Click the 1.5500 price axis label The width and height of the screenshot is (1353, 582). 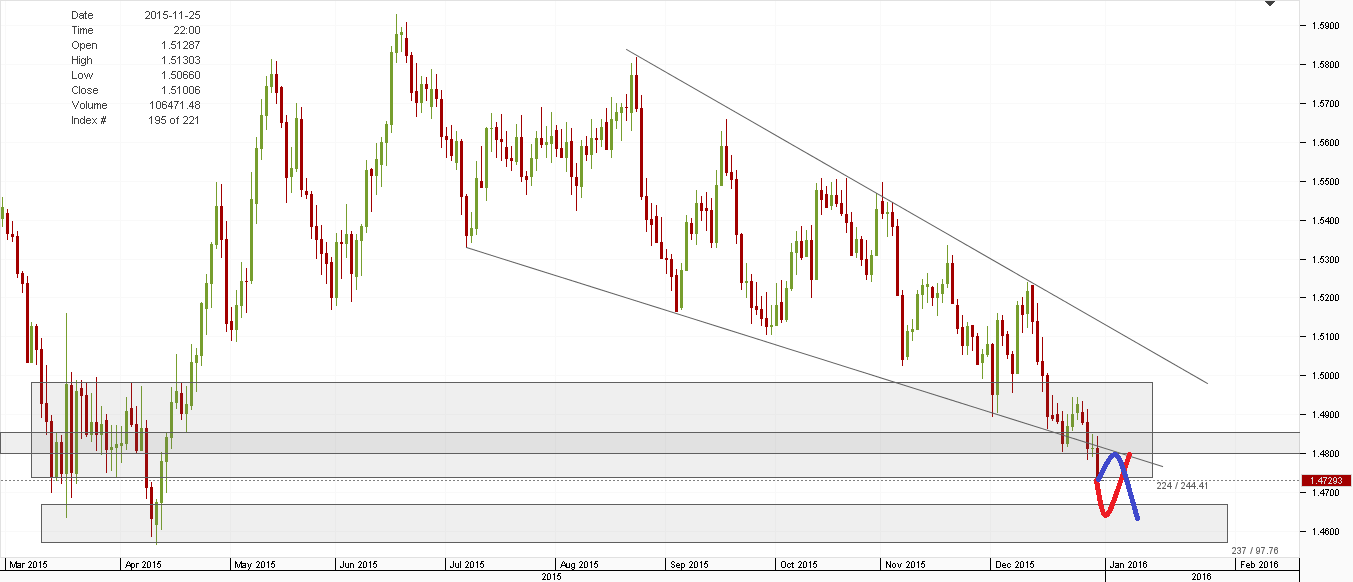[x=1323, y=182]
